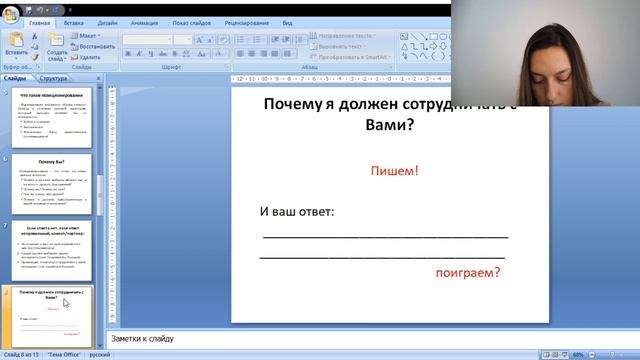The height and width of the screenshot is (360, 640).
Task: Open the Undo history dropdown arrow
Action: (47, 10)
